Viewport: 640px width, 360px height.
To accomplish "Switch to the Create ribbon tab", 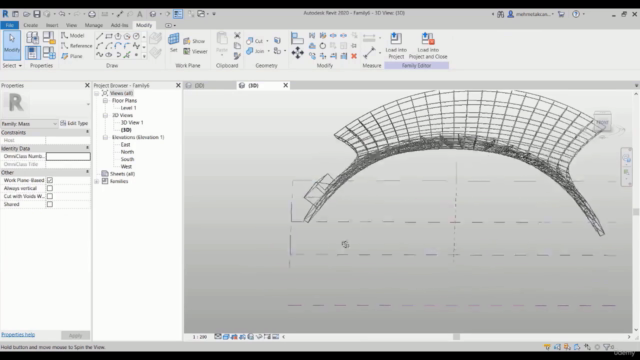I will click(x=31, y=25).
